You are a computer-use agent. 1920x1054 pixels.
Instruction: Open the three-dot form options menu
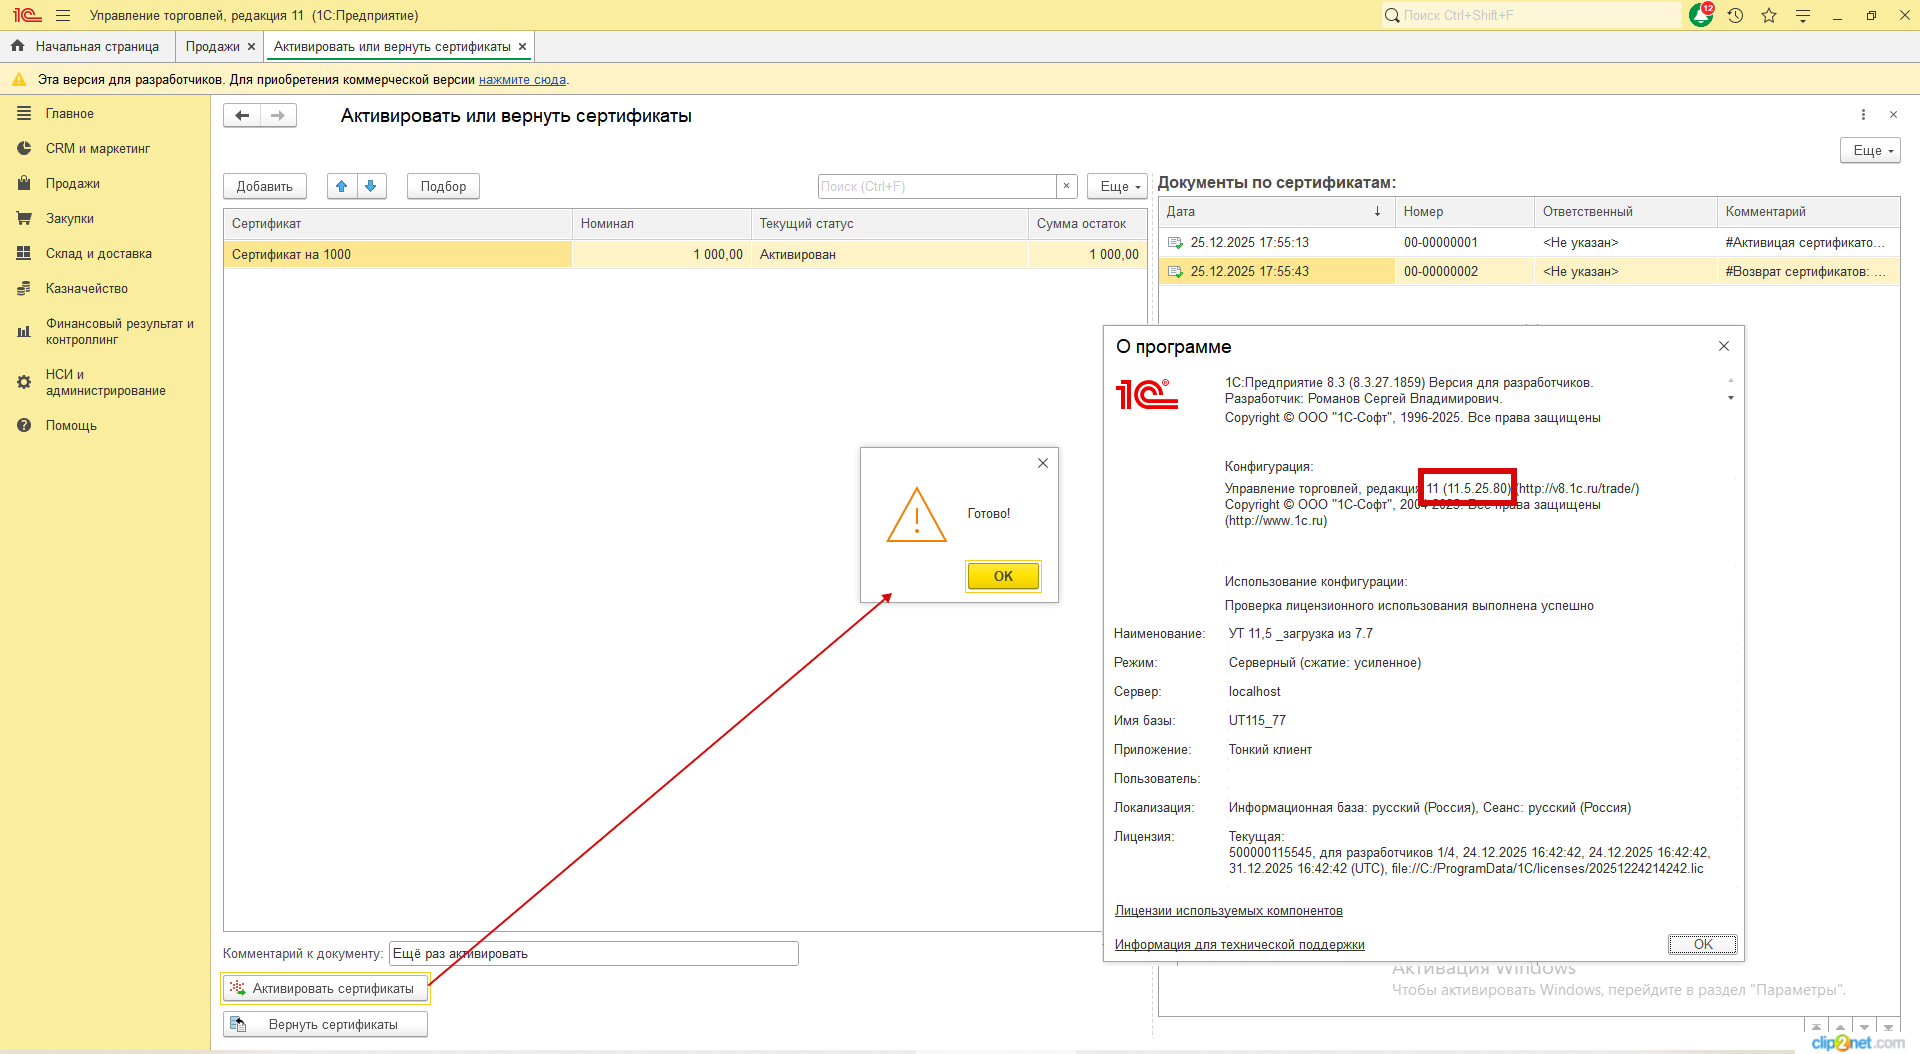click(x=1863, y=115)
